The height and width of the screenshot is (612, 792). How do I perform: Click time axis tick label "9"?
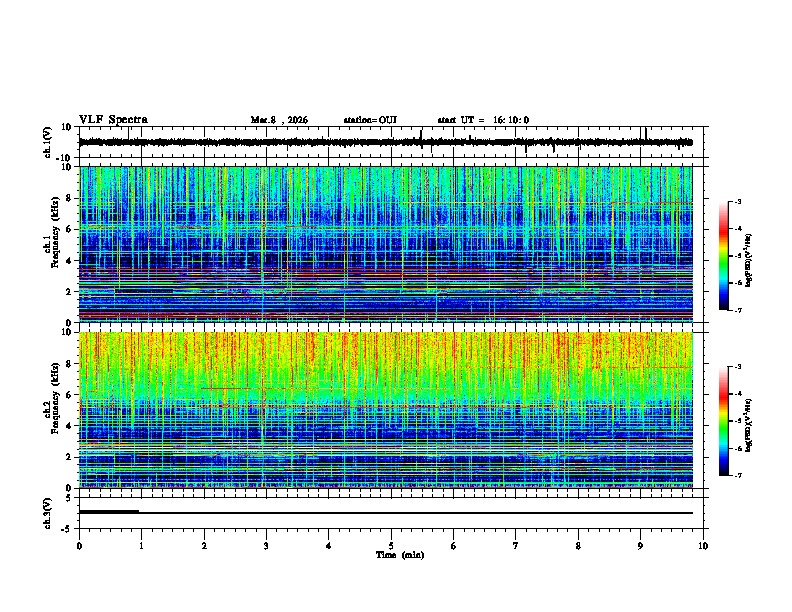[640, 546]
